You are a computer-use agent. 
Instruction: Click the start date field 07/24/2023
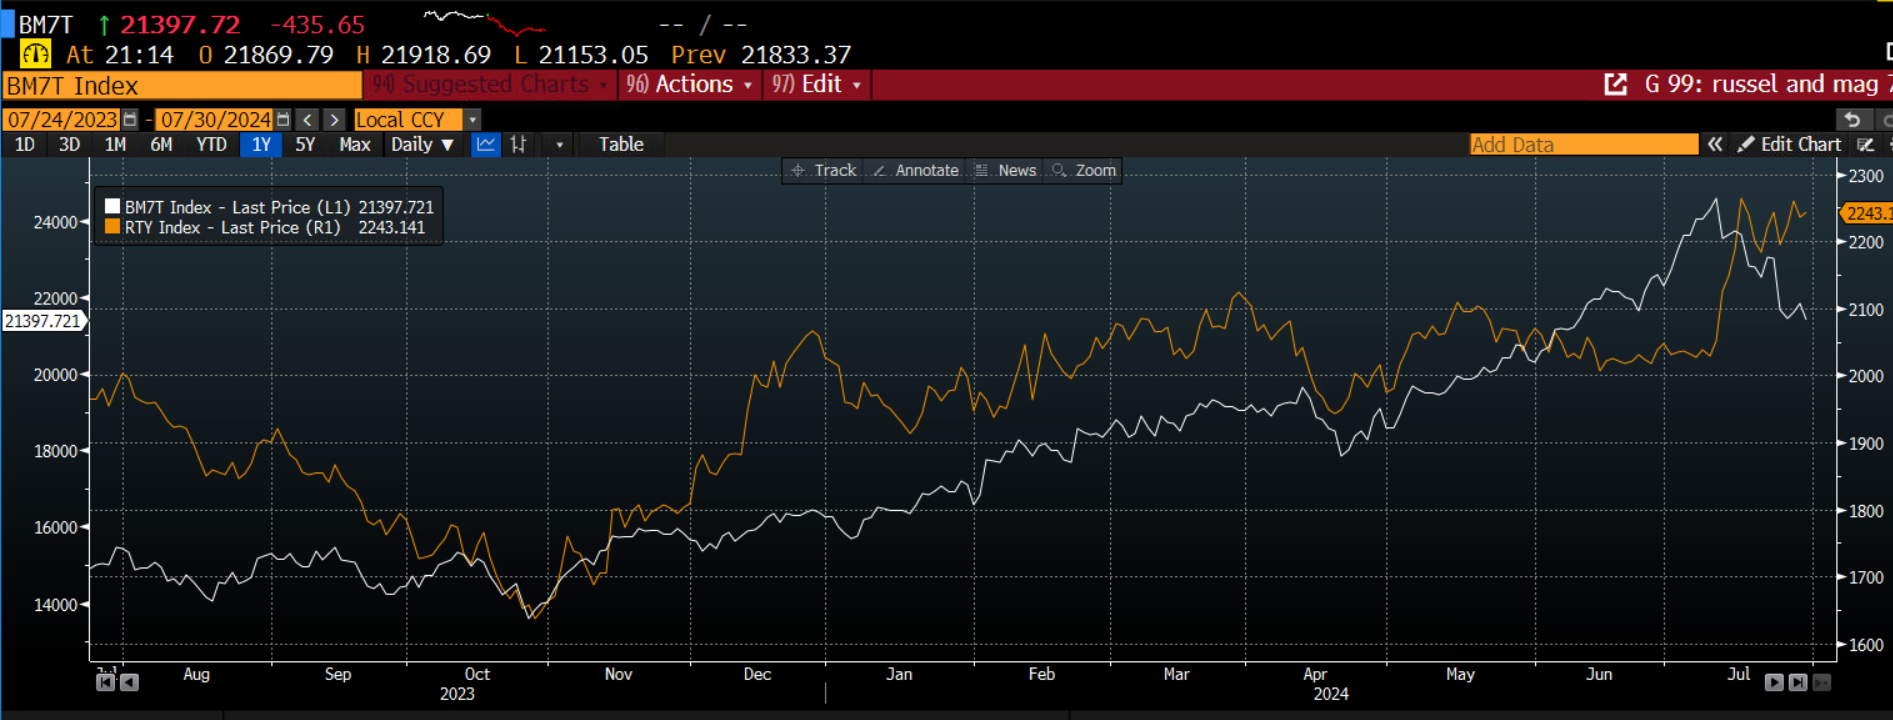[62, 120]
